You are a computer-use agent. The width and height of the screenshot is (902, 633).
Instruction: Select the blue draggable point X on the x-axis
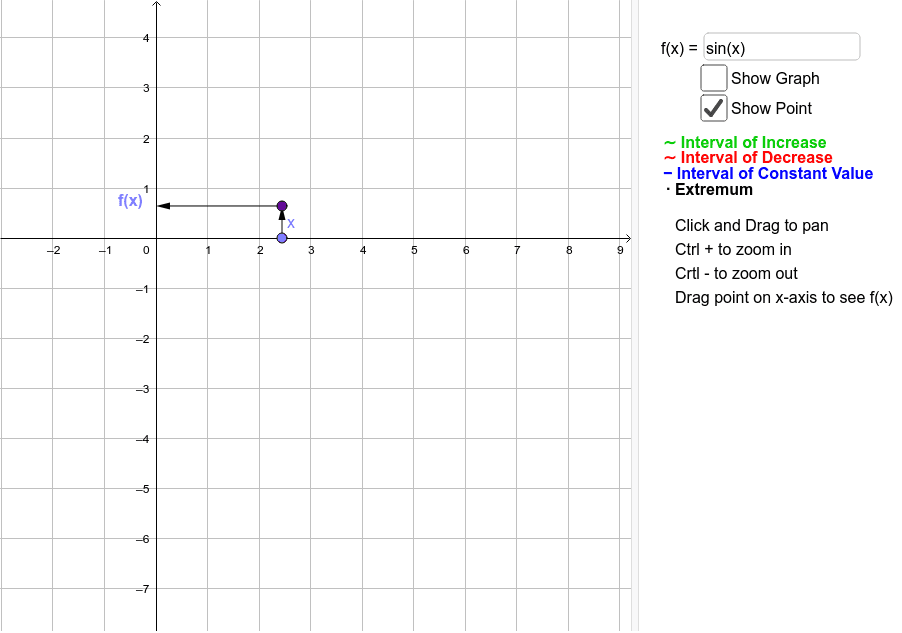coord(281,236)
